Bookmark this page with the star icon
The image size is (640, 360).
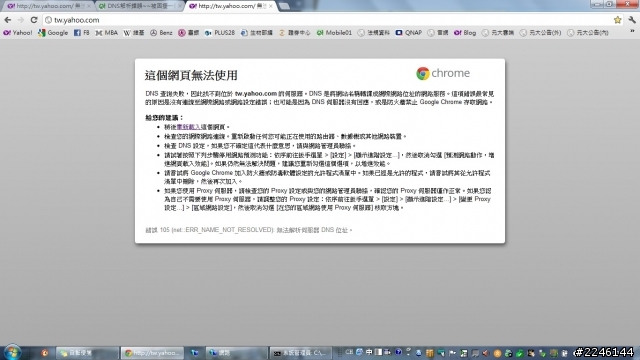click(x=618, y=20)
